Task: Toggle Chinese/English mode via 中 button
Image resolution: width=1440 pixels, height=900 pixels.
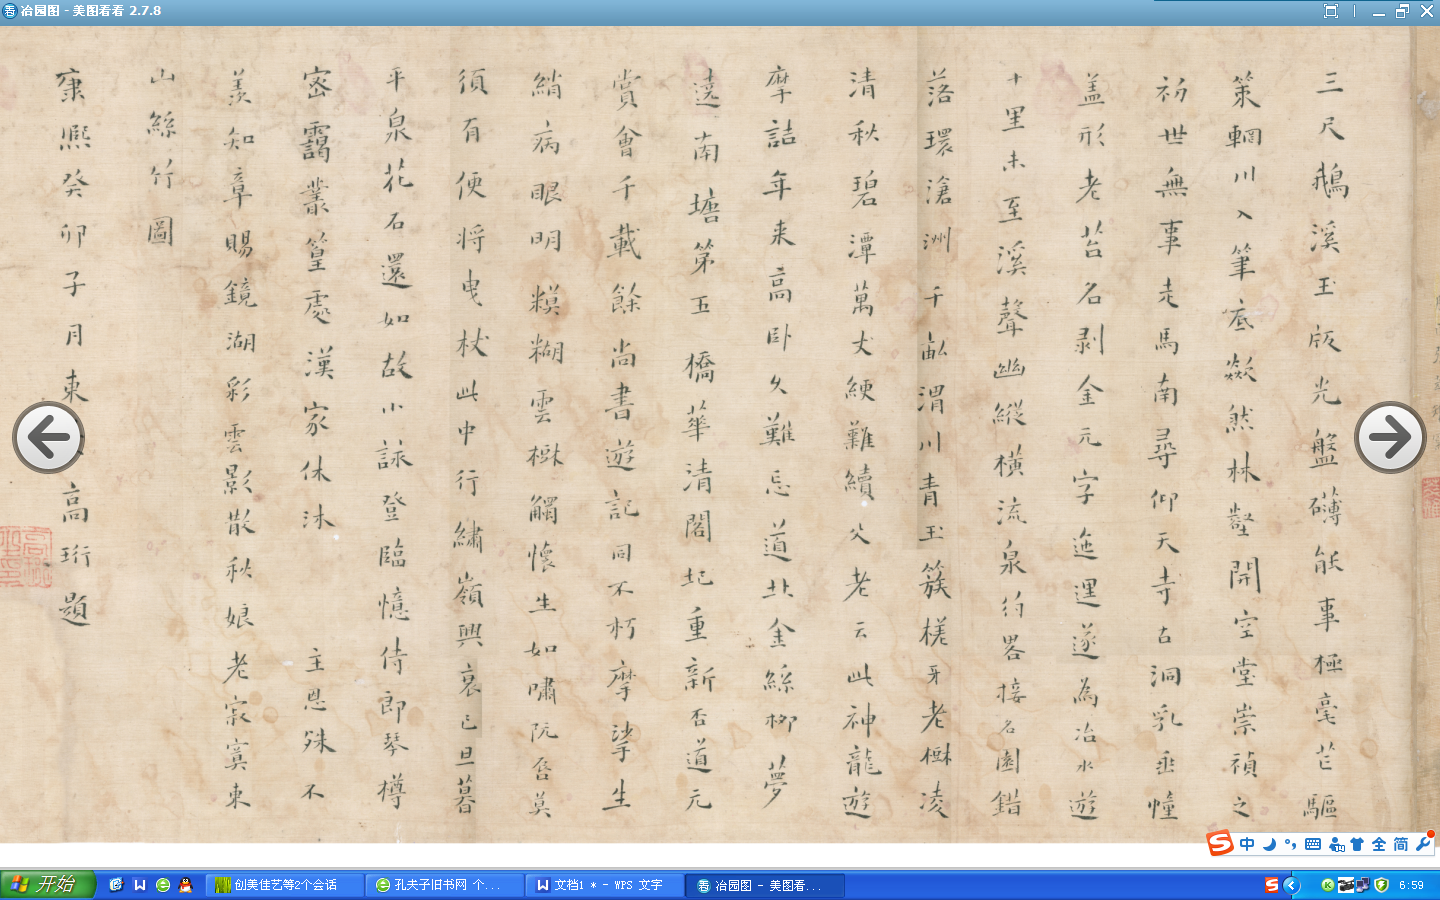Action: pyautogui.click(x=1247, y=844)
